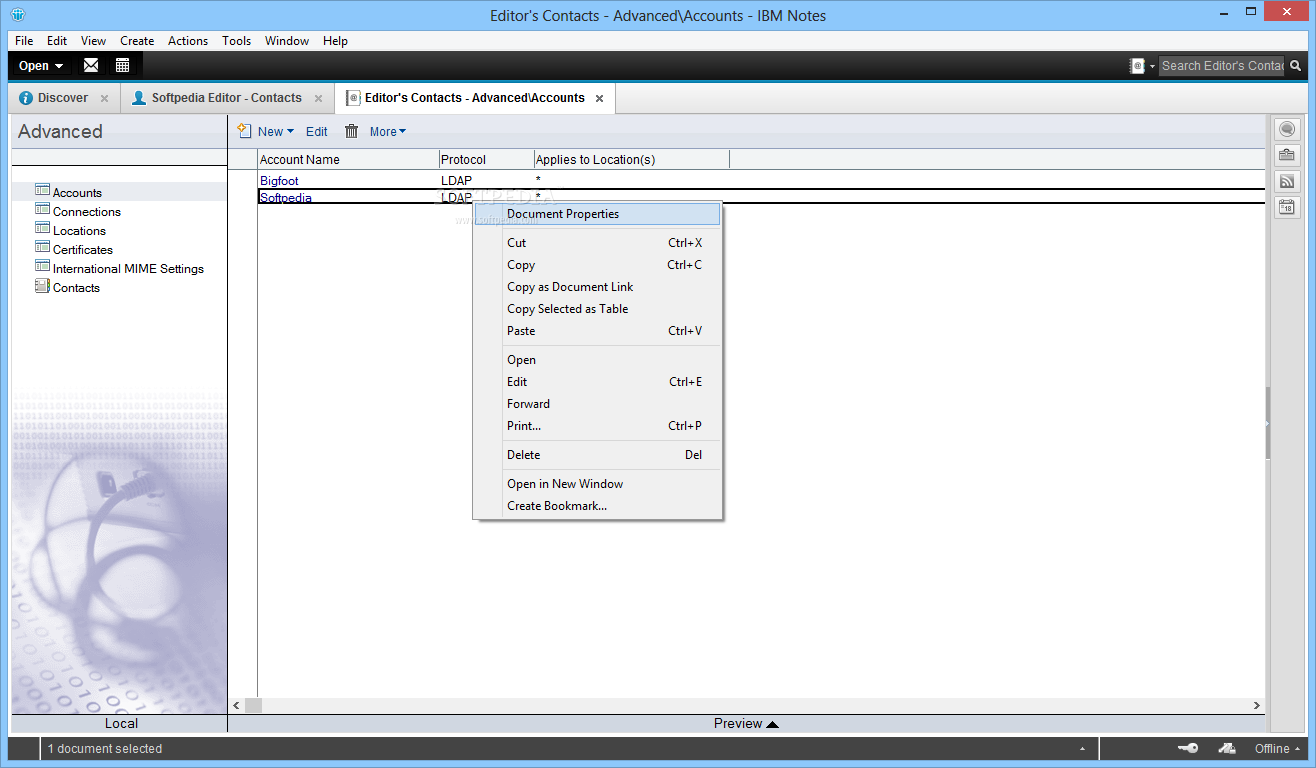Open the Help menu
The width and height of the screenshot is (1316, 768).
tap(335, 41)
